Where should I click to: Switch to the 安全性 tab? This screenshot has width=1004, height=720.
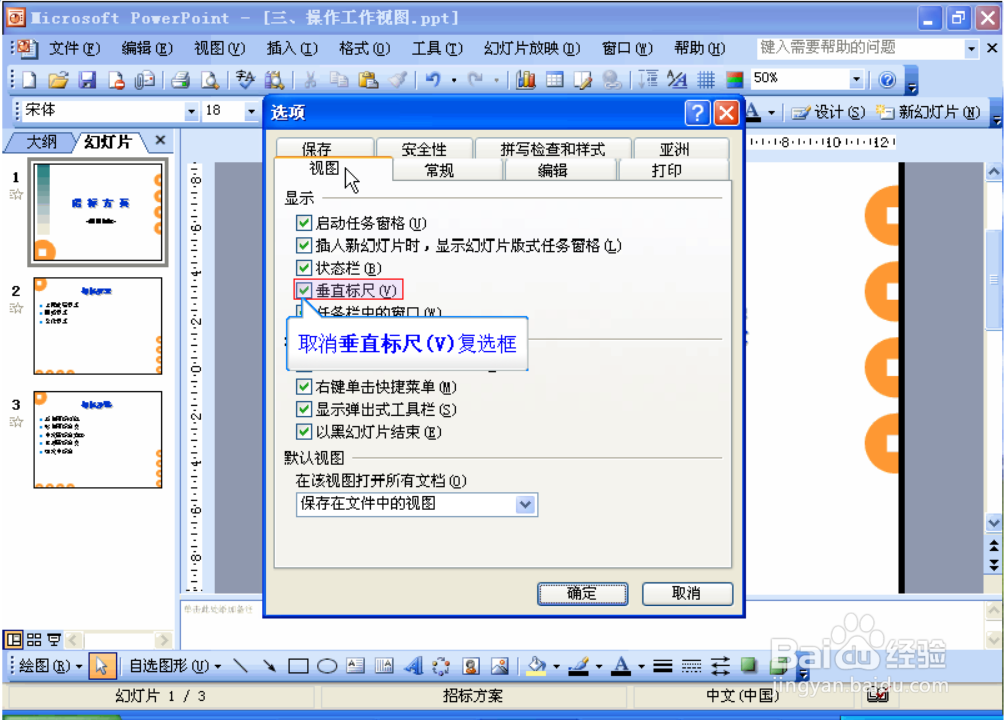point(424,149)
